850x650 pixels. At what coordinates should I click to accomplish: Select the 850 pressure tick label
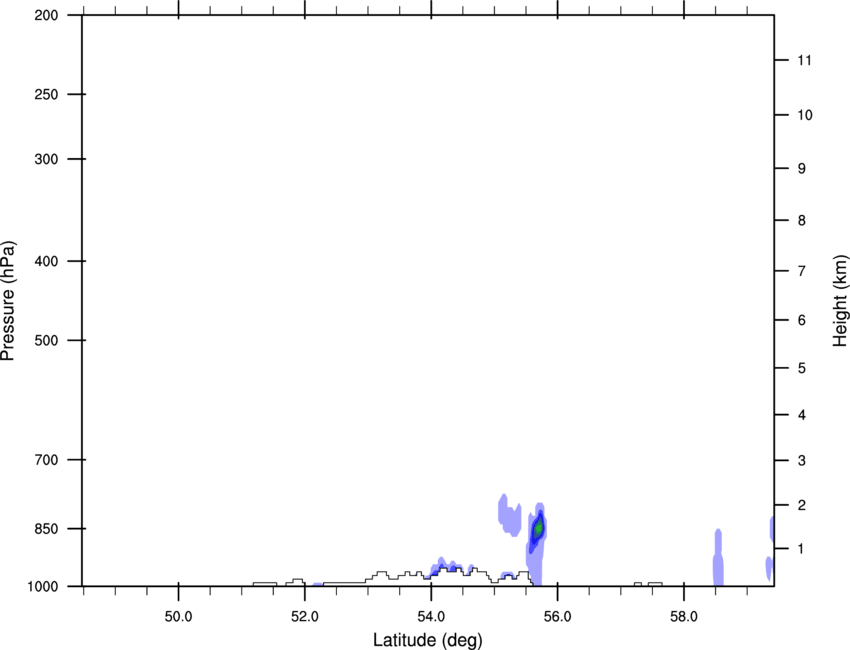[46, 529]
